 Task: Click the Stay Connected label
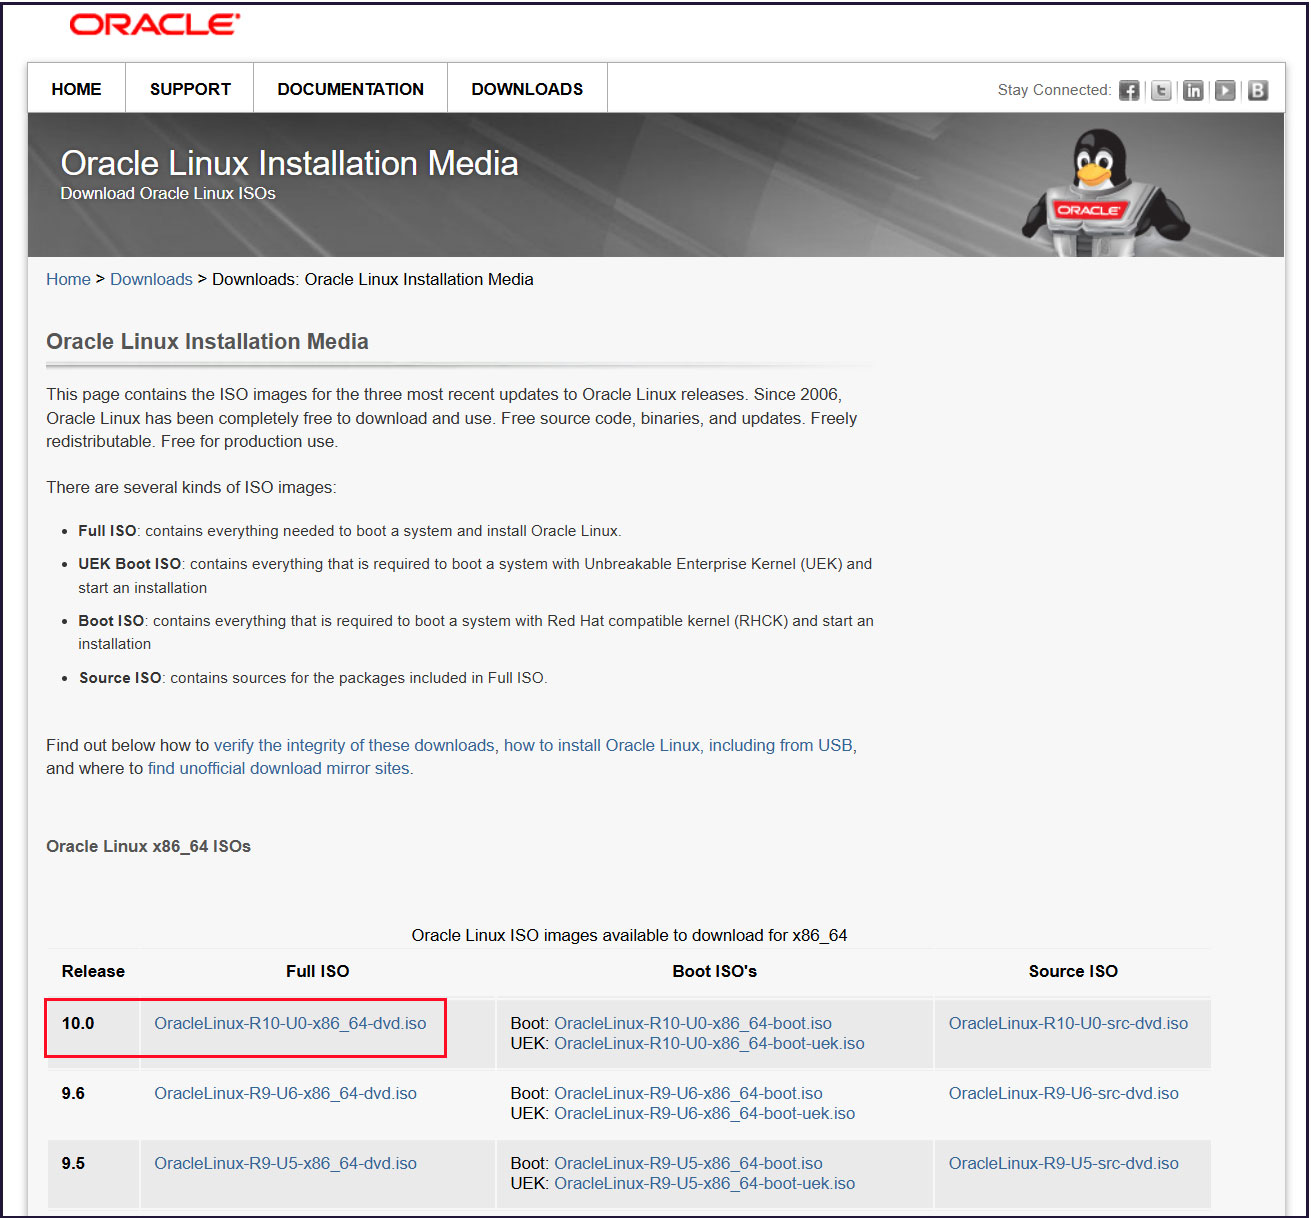point(1054,90)
